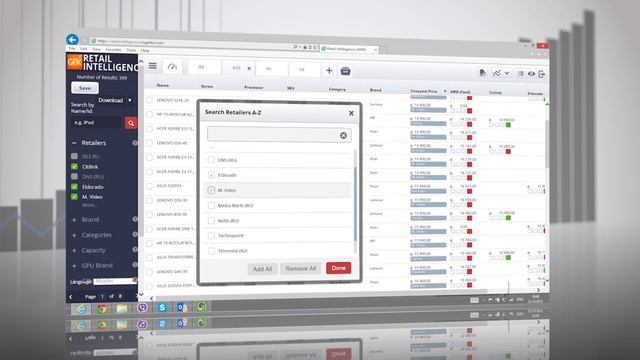Open Viber from the taskbar

142,307
